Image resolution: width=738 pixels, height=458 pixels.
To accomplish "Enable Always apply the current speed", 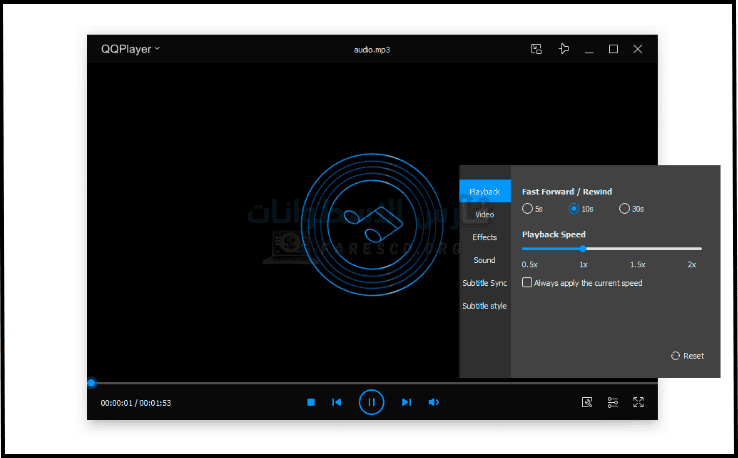I will click(x=528, y=283).
